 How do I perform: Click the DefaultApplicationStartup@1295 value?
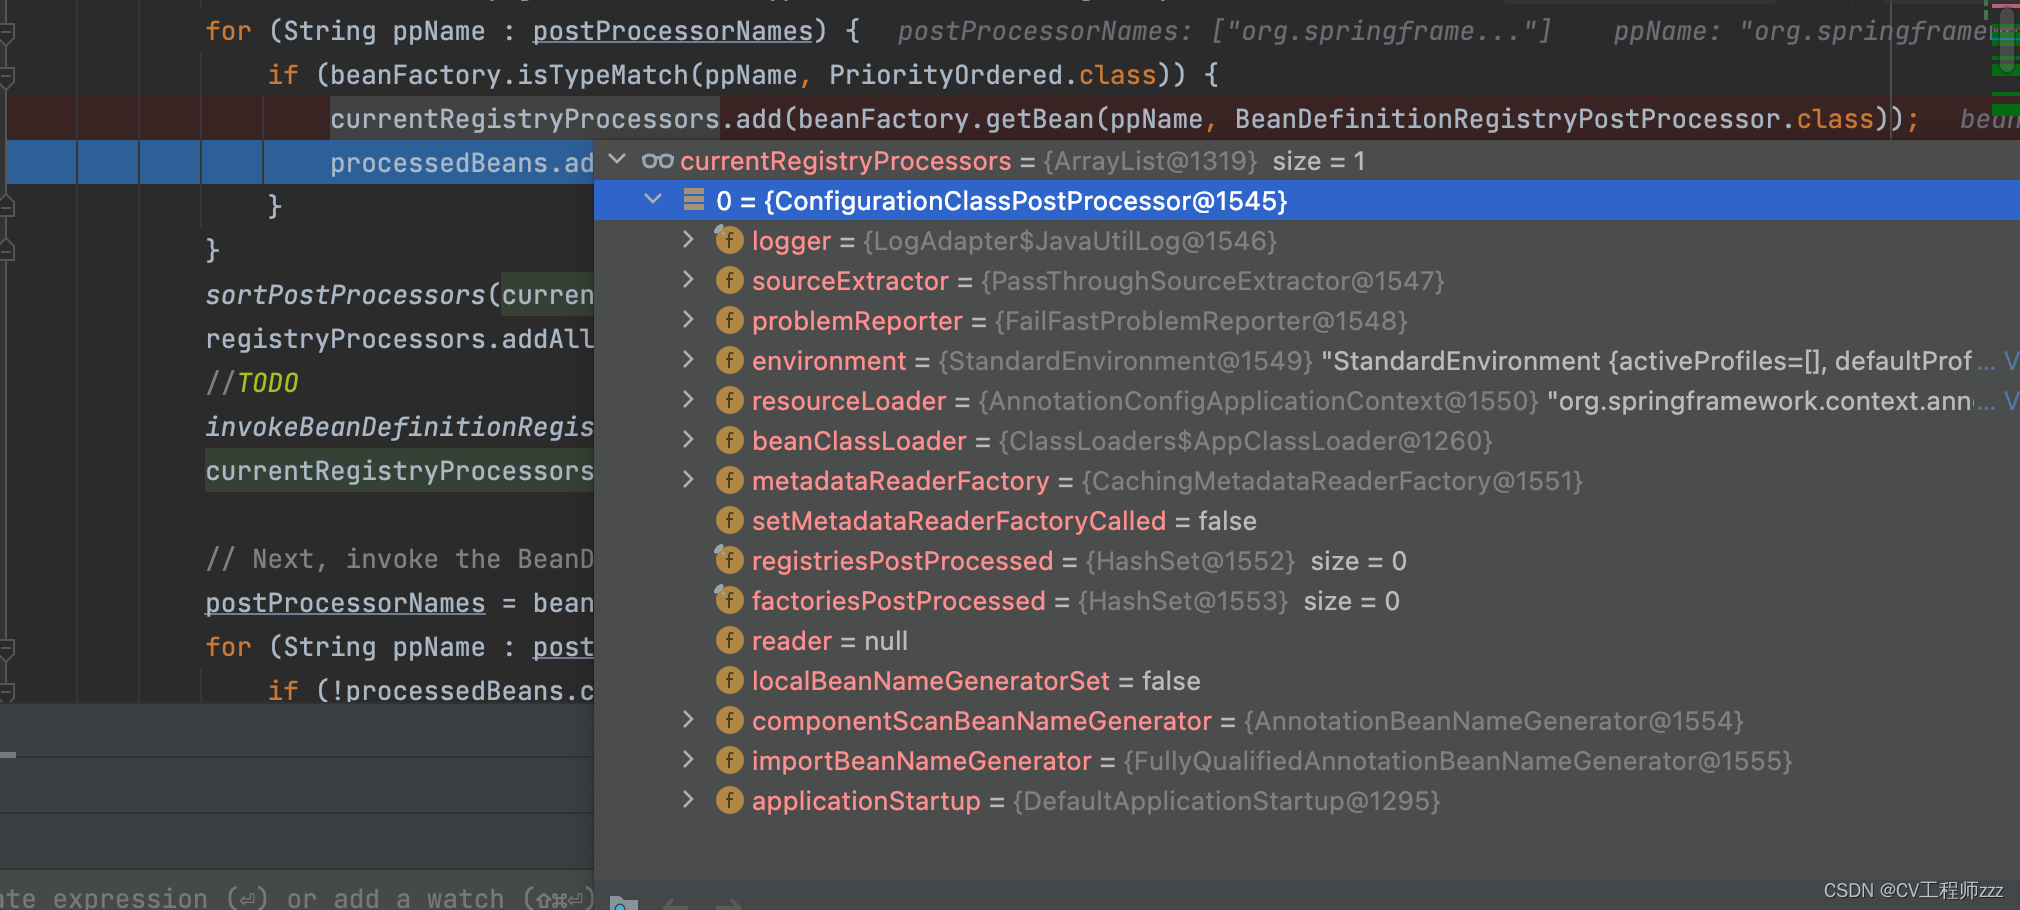coord(1226,801)
